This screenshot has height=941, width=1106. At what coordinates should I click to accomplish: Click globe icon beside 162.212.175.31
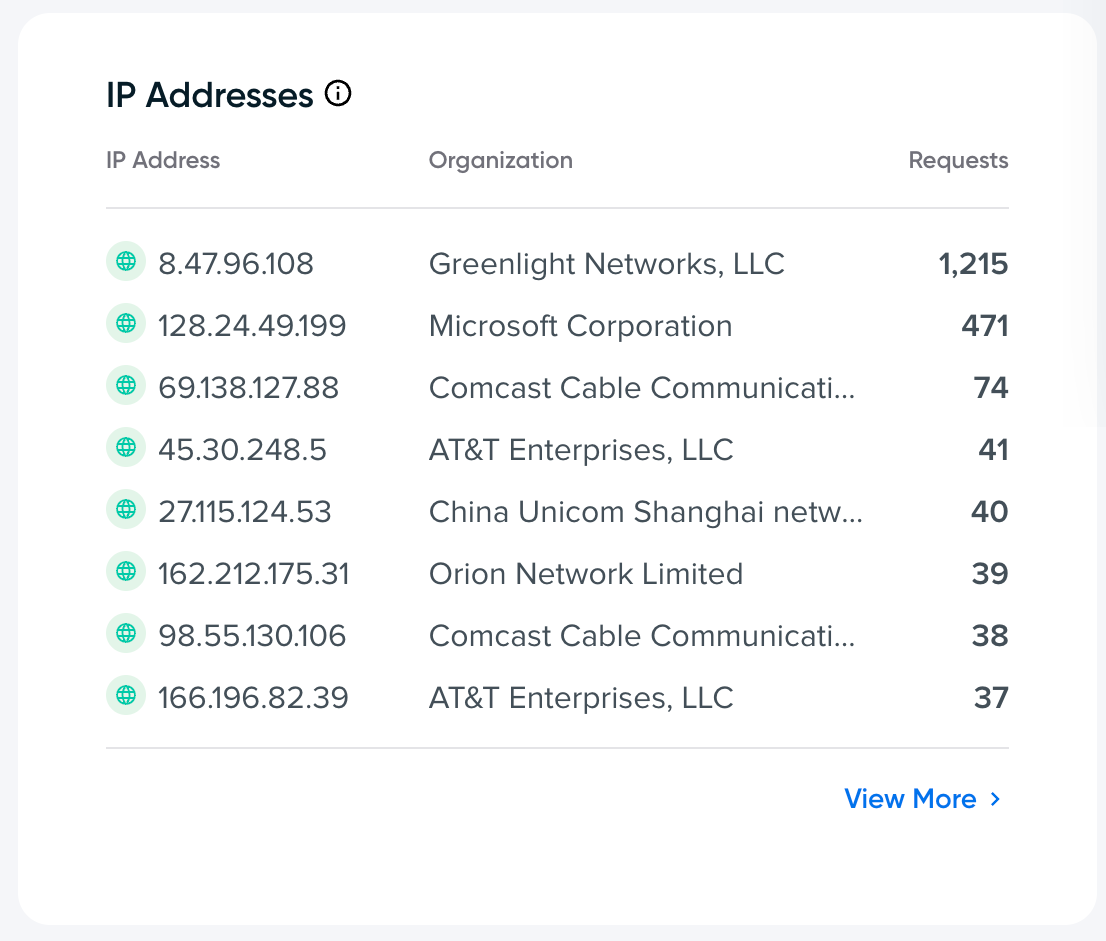click(126, 572)
